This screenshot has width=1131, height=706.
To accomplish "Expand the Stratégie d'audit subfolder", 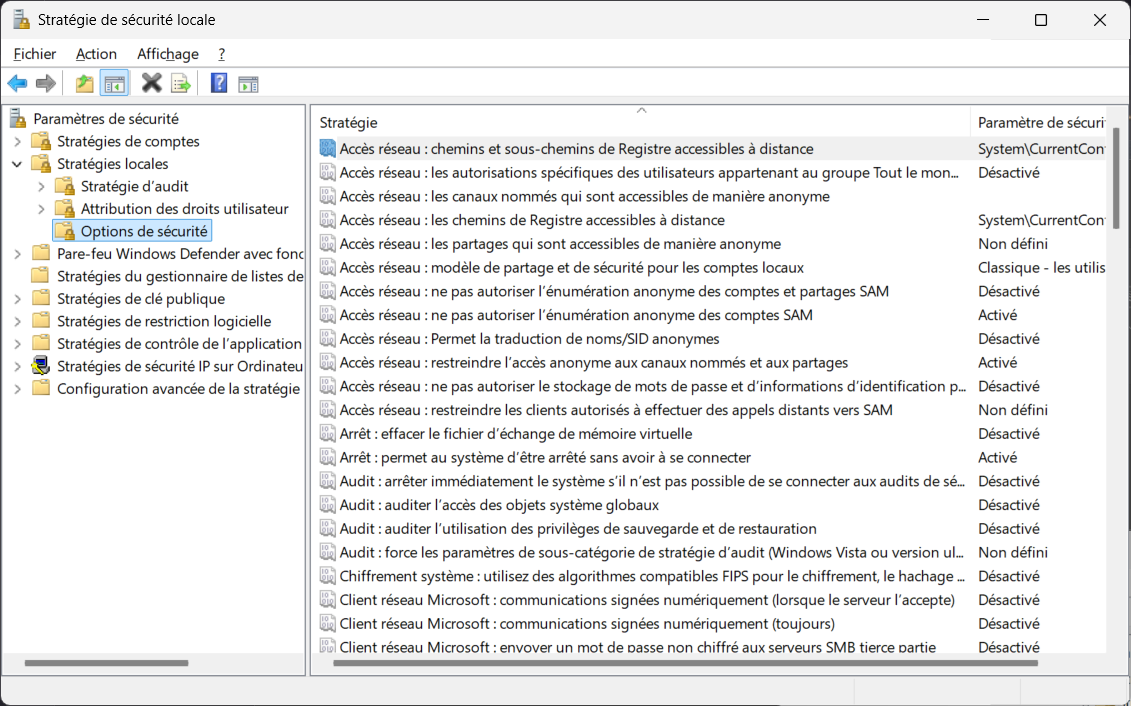I will [41, 187].
